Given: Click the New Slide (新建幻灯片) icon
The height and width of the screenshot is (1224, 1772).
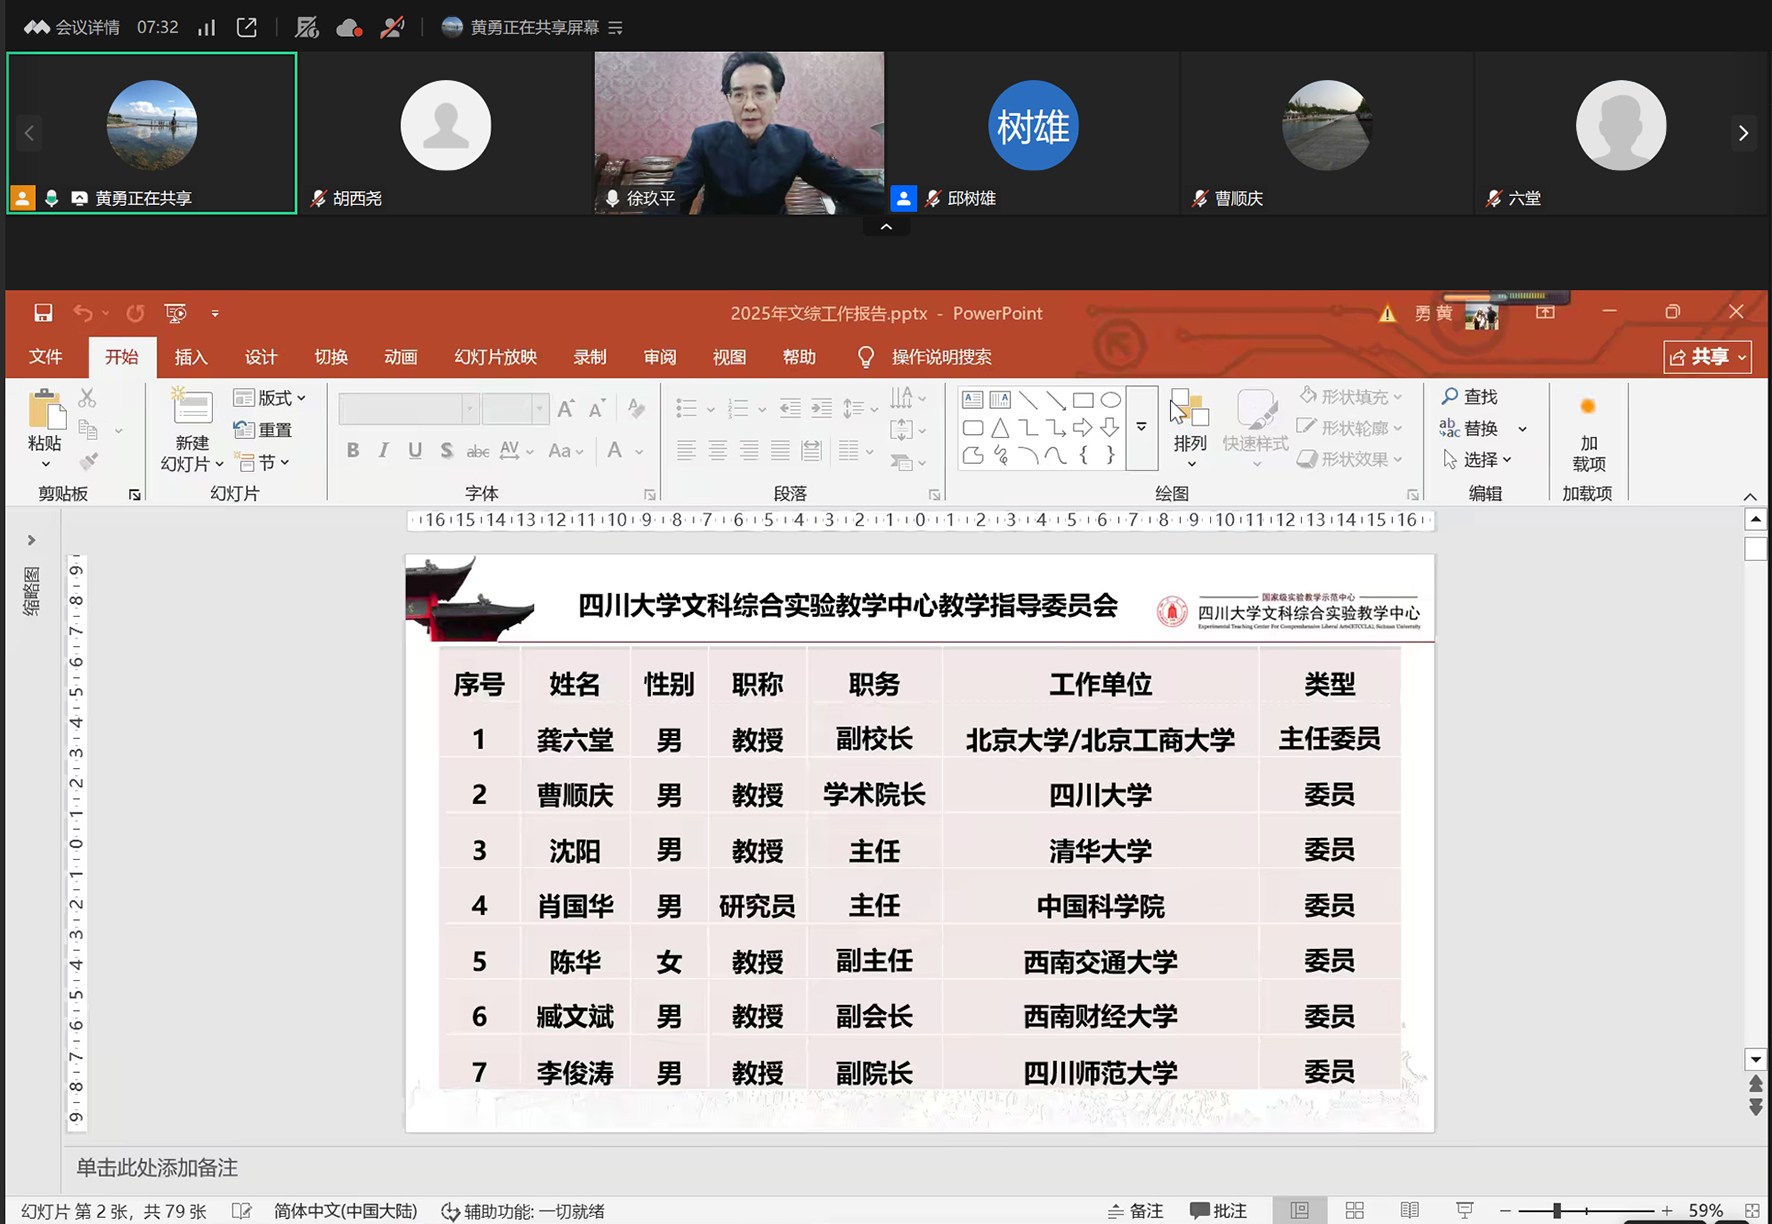Looking at the screenshot, I should (x=192, y=409).
